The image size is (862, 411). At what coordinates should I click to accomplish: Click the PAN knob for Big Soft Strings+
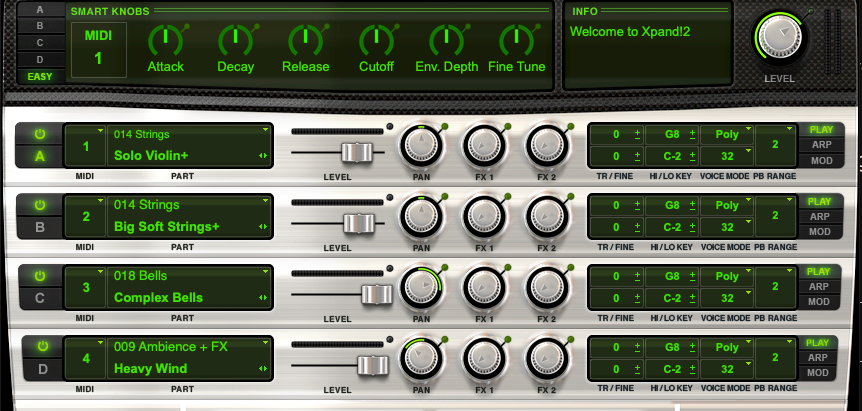pos(421,216)
